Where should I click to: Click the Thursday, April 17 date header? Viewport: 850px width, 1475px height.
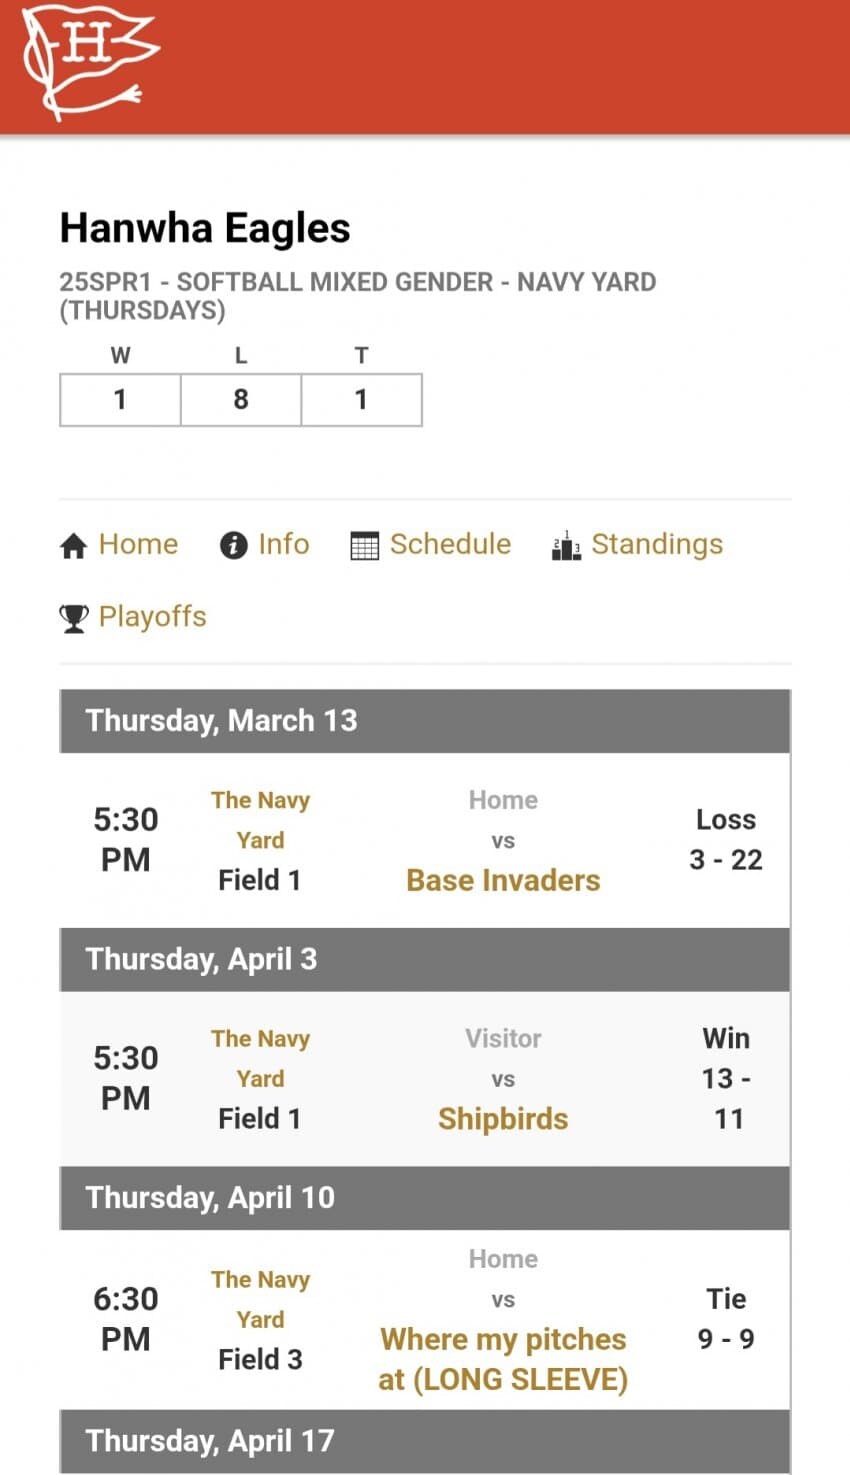coord(210,1441)
